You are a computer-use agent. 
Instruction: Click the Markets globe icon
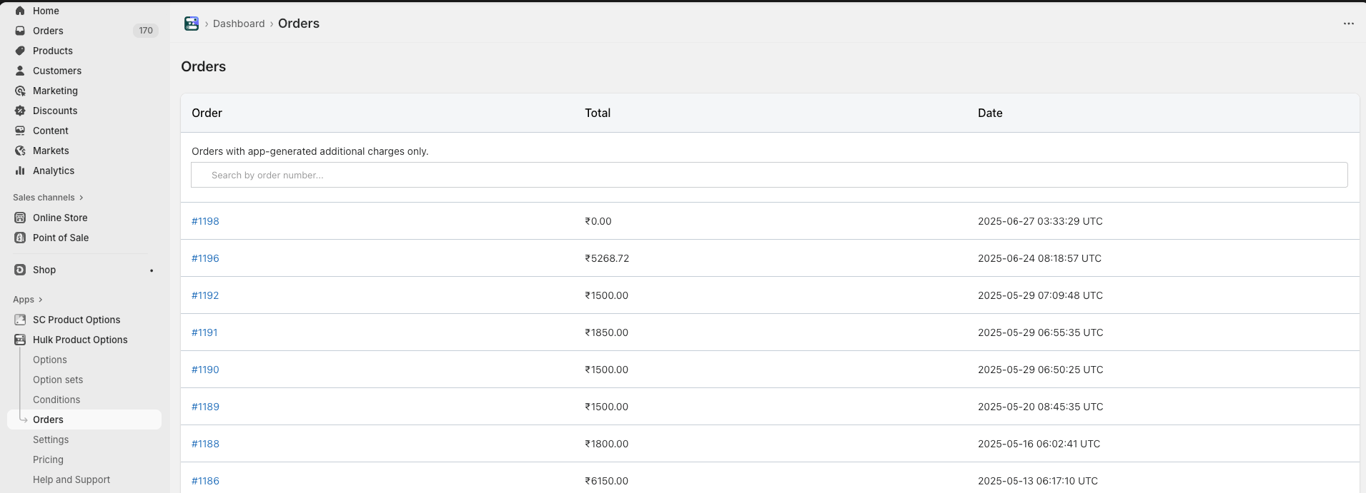click(20, 151)
